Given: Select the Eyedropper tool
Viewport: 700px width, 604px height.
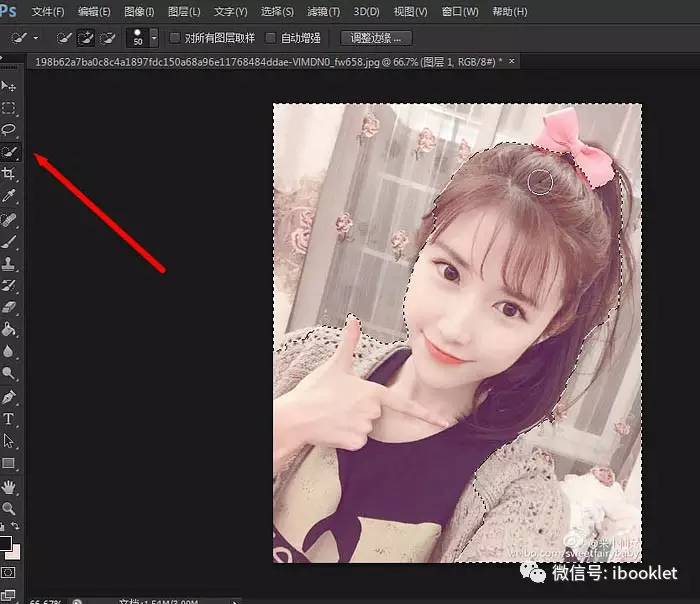Looking at the screenshot, I should tap(9, 196).
